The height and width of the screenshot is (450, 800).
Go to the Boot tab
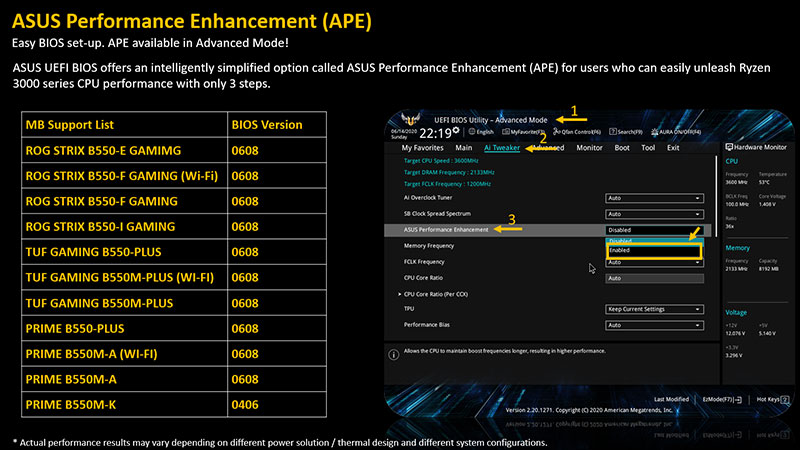coord(622,148)
